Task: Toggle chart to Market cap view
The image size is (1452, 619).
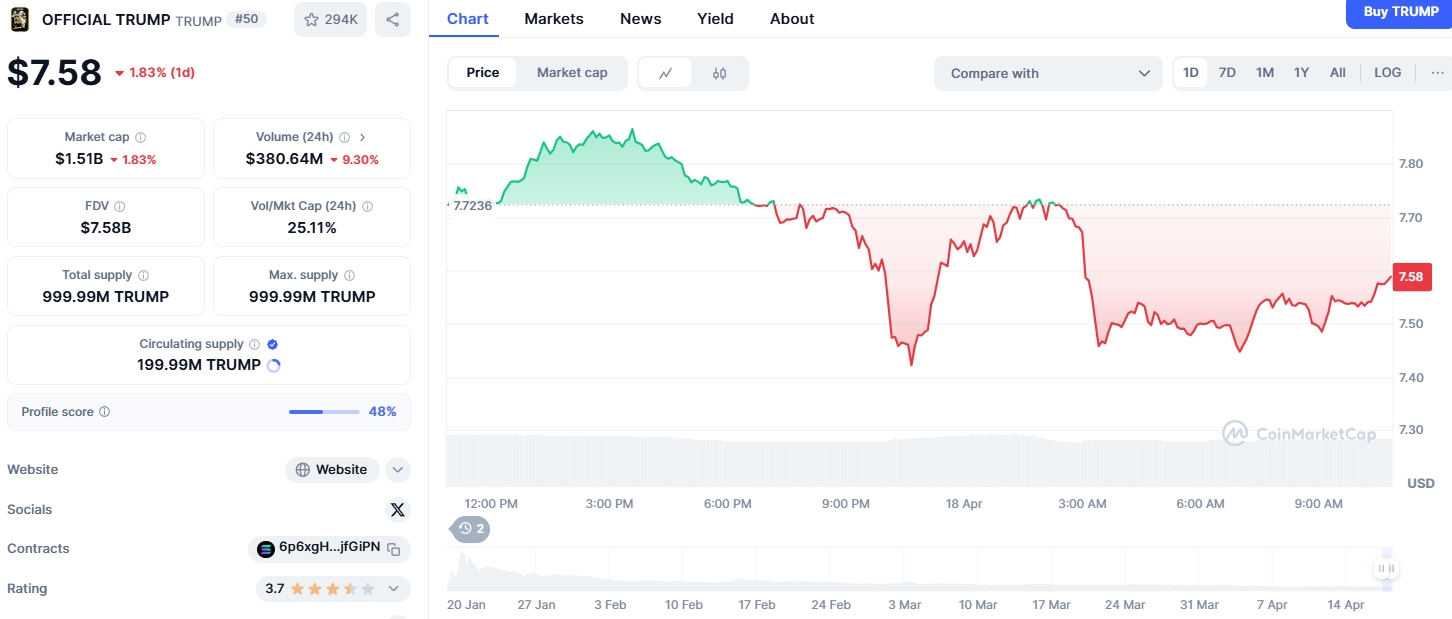Action: 572,73
